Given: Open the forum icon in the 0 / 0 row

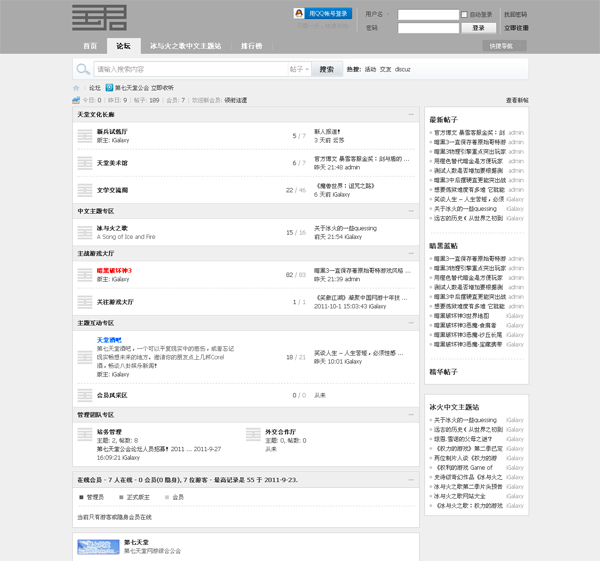Looking at the screenshot, I should click(x=85, y=395).
